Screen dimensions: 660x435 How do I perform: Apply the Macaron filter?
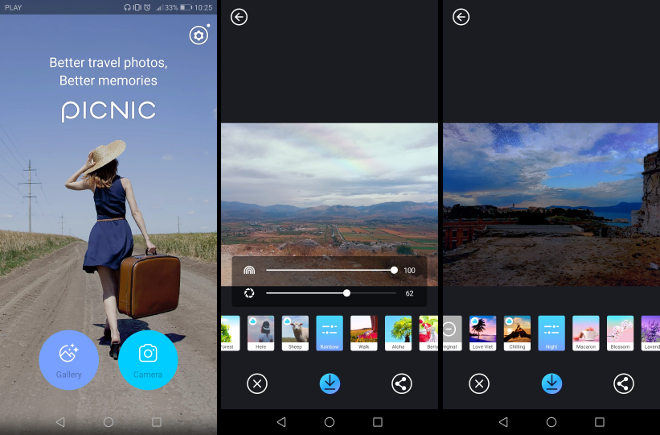(586, 332)
